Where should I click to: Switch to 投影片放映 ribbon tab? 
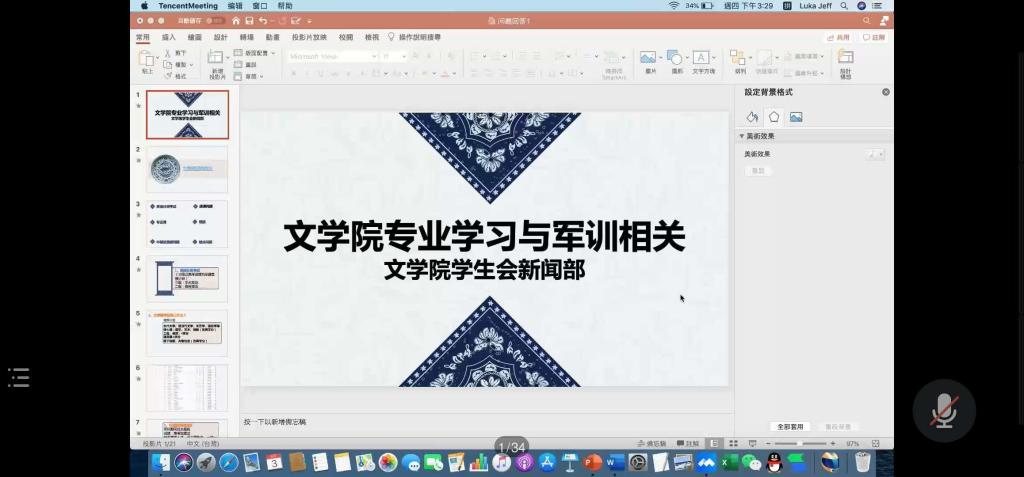(x=311, y=37)
